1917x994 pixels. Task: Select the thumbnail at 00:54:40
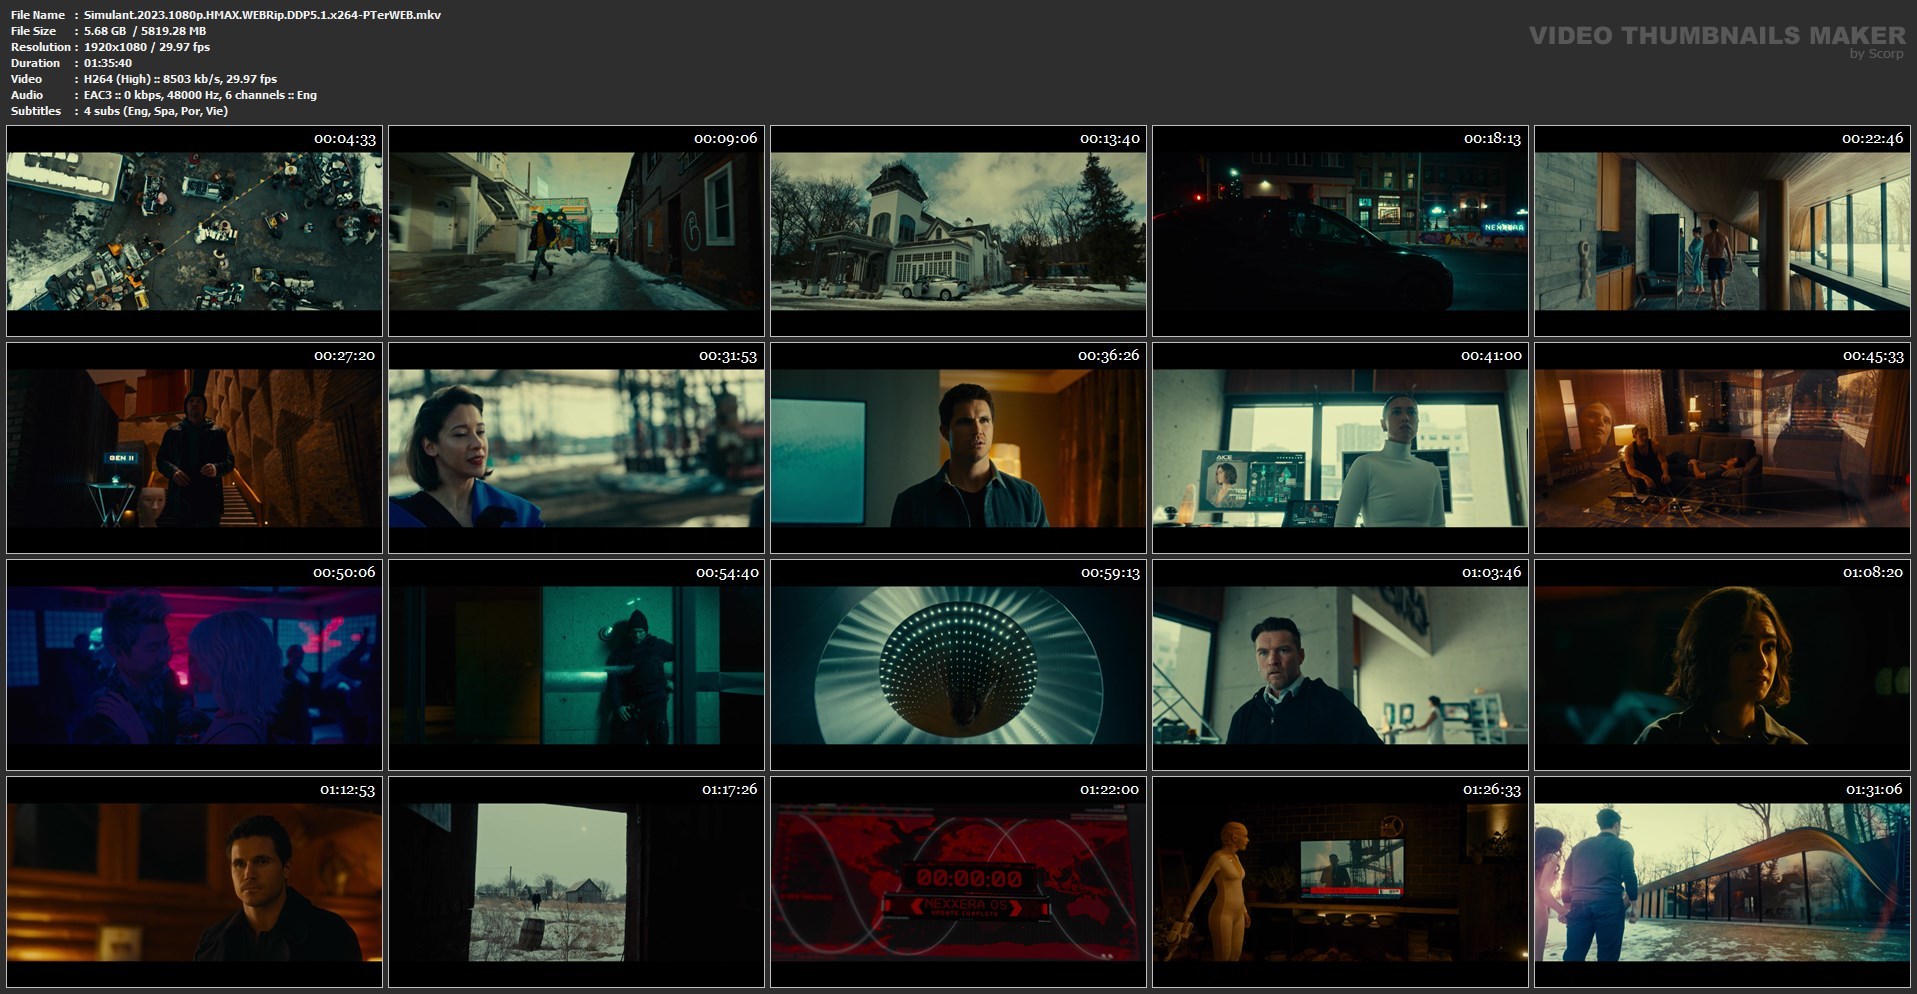point(576,665)
